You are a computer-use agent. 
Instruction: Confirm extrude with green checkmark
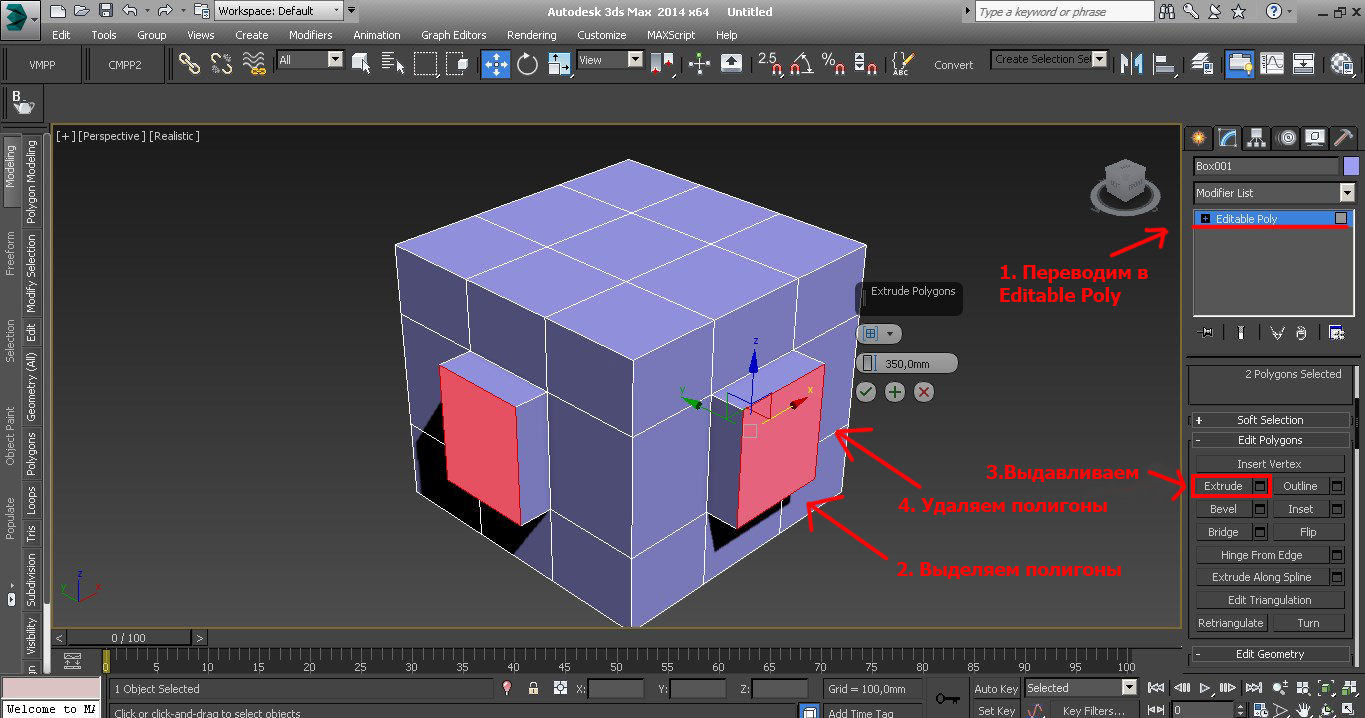point(866,392)
